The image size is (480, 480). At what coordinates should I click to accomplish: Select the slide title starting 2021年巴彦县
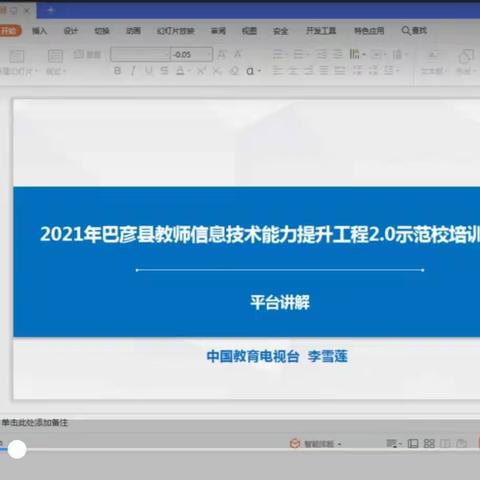click(x=260, y=234)
